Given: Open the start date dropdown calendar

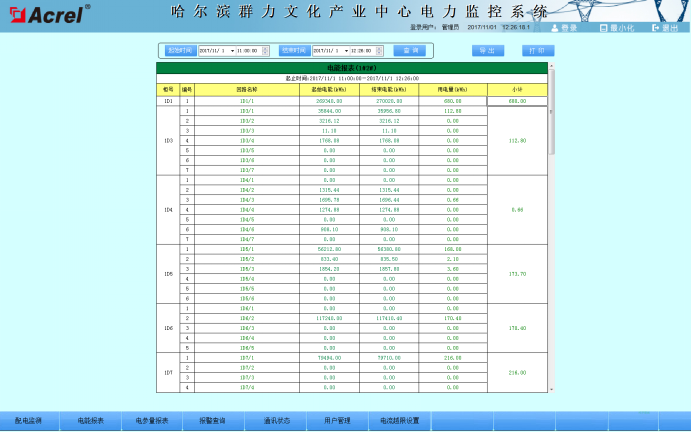Looking at the screenshot, I should (x=232, y=51).
